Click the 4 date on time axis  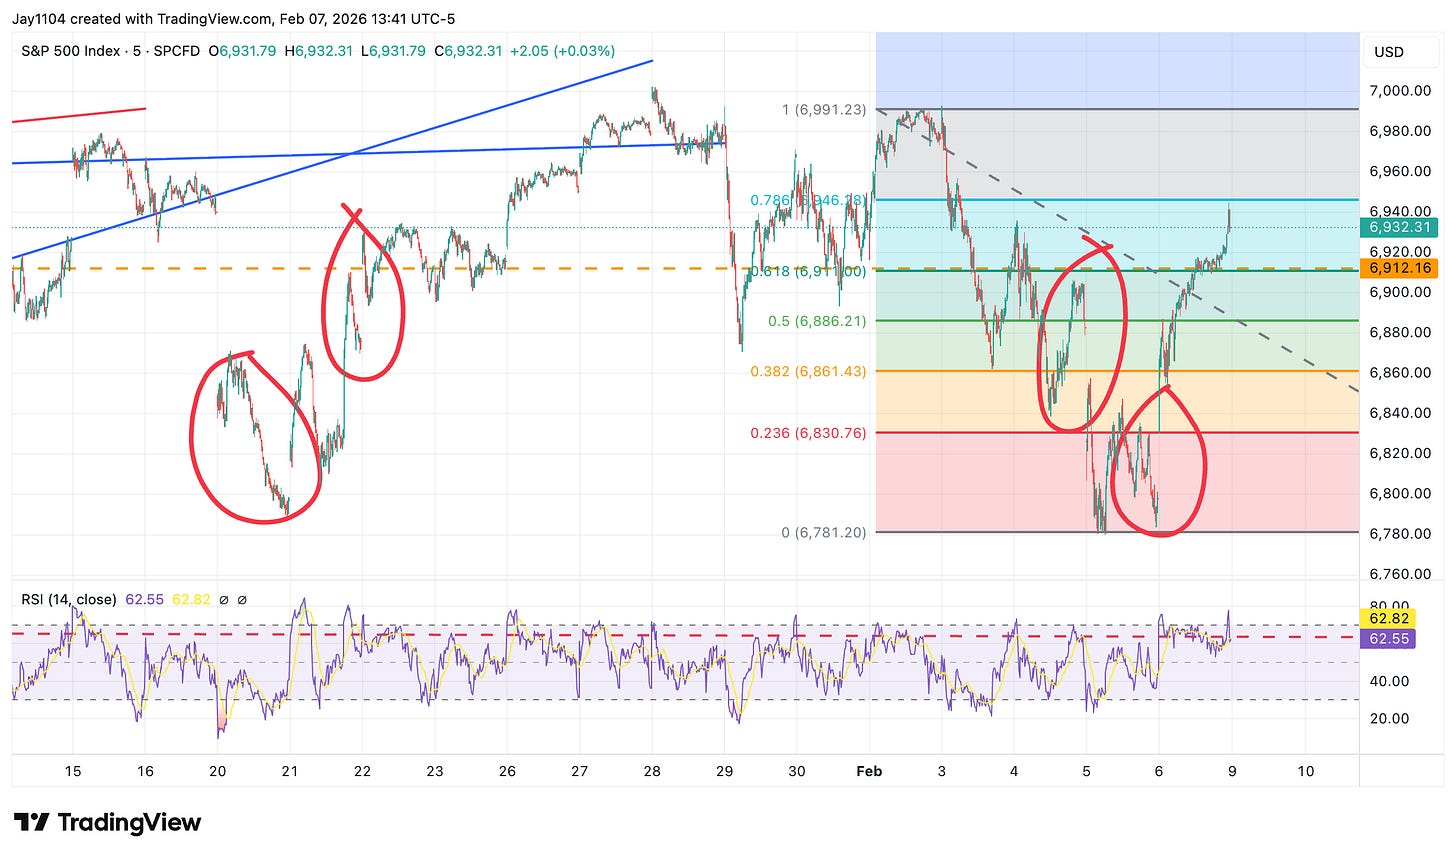click(1014, 771)
